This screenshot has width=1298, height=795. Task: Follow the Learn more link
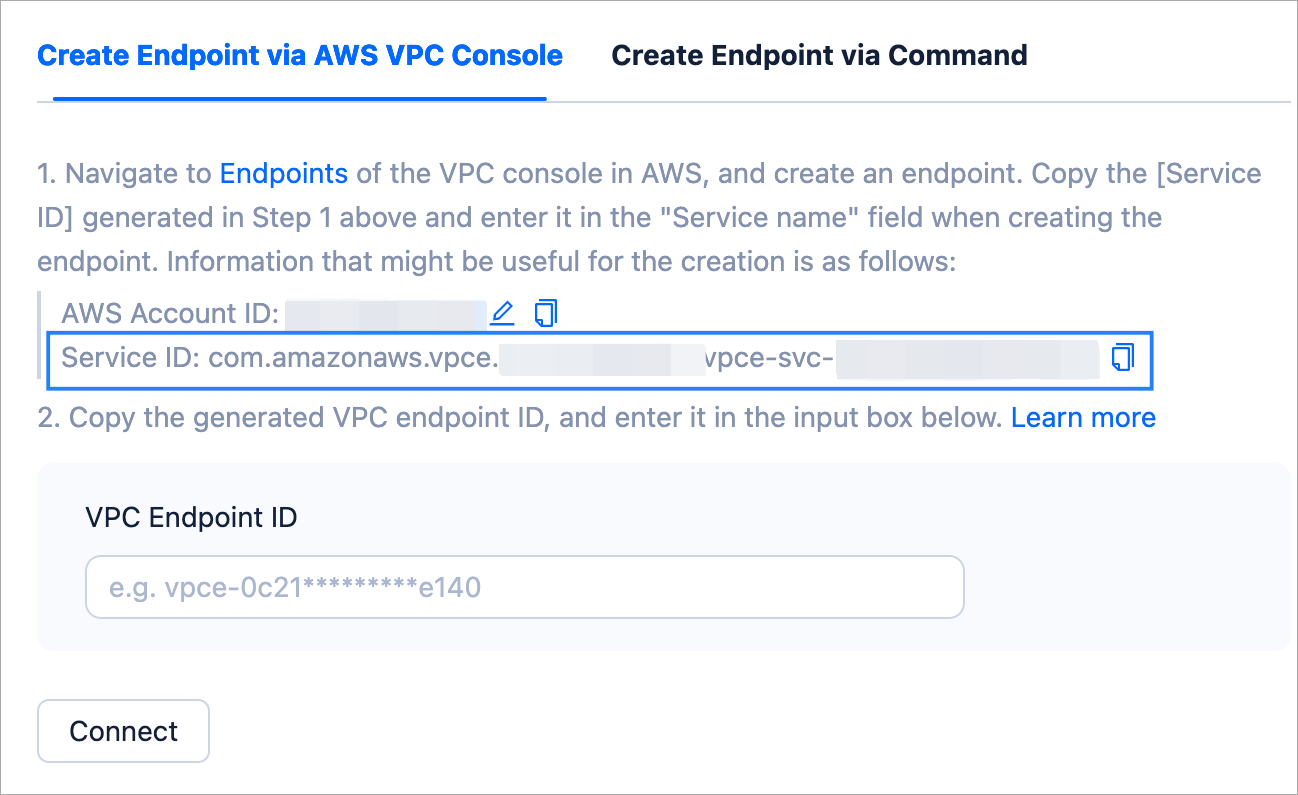(1083, 417)
